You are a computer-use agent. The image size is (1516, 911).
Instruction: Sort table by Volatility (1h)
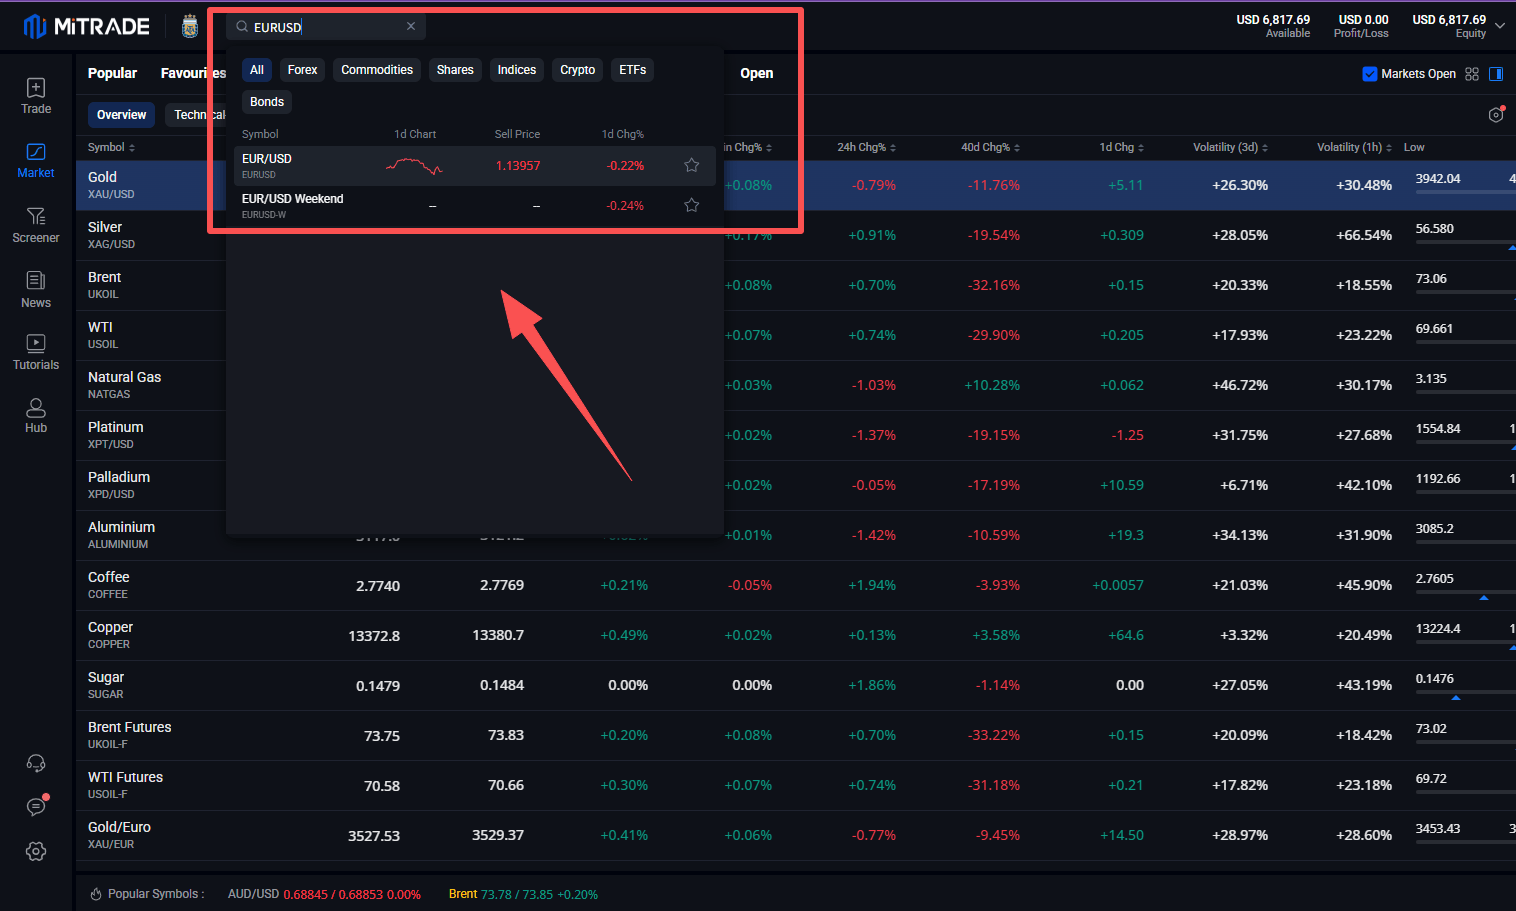point(1354,147)
